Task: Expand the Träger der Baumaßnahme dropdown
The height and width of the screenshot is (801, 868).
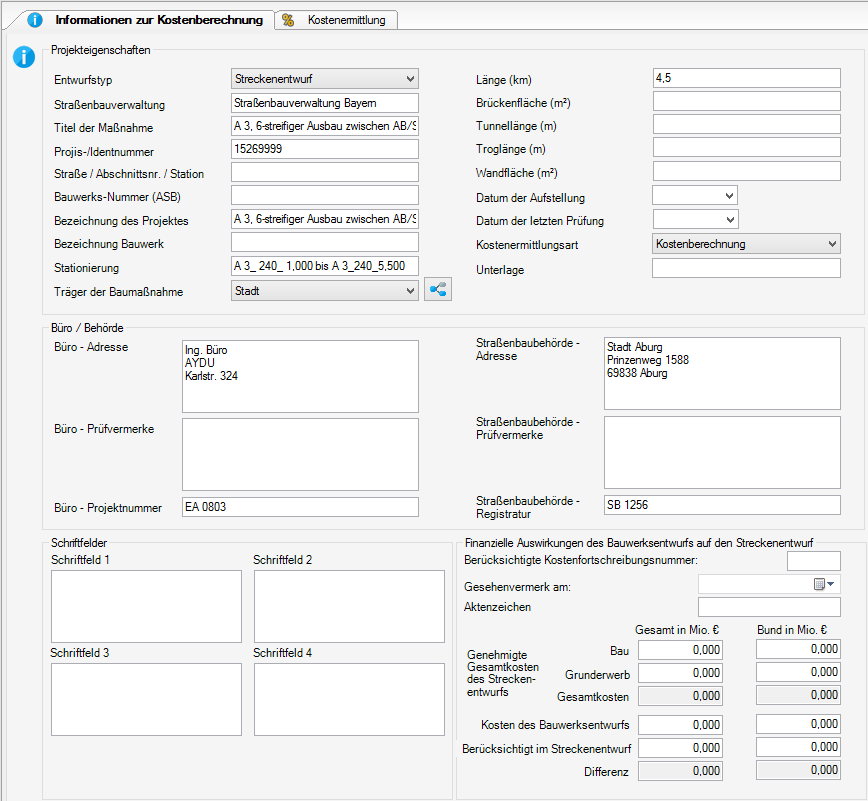Action: 324,291
